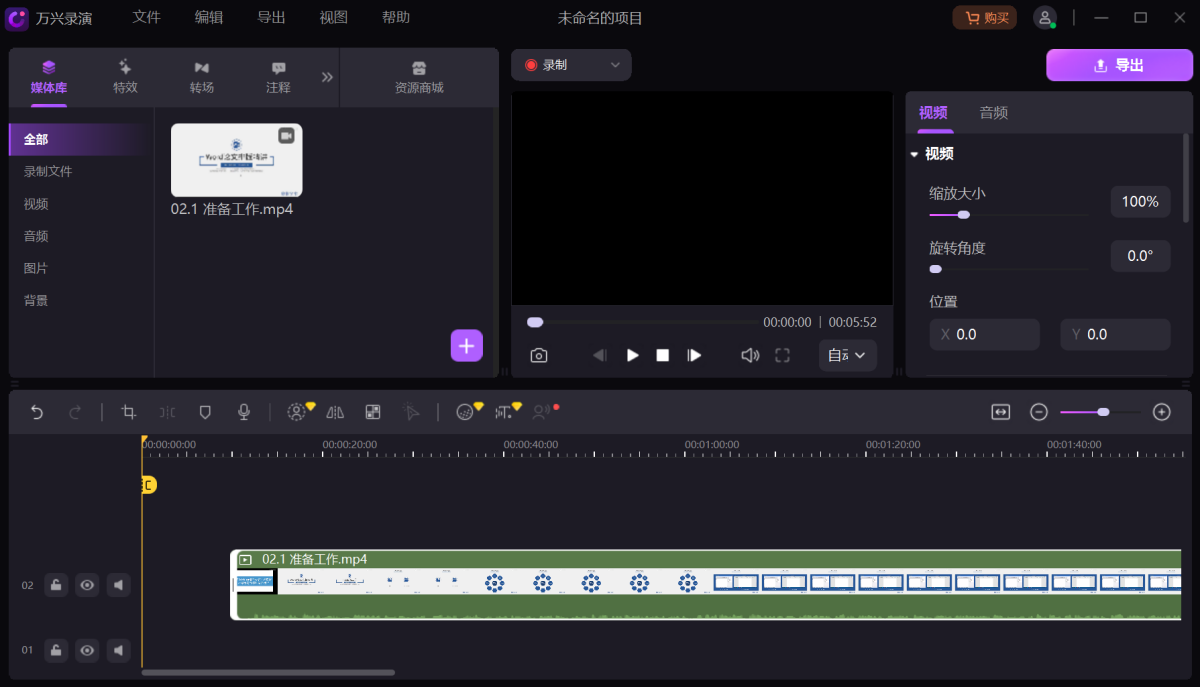Open the portrait tool with the dashed-circle person icon
1200x687 pixels.
(x=296, y=412)
